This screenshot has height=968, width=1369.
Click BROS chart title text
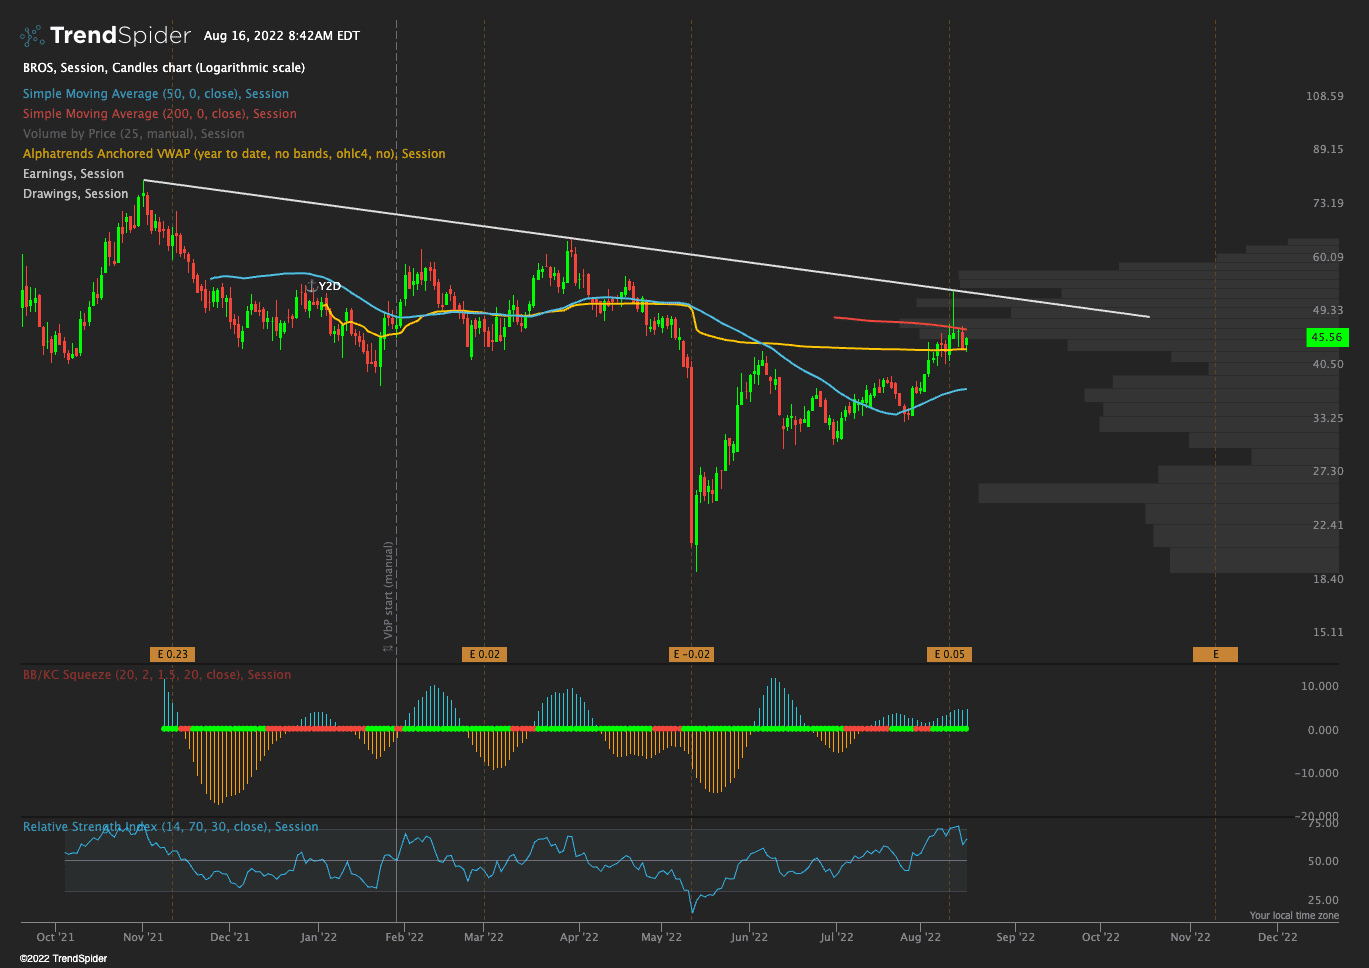[164, 68]
